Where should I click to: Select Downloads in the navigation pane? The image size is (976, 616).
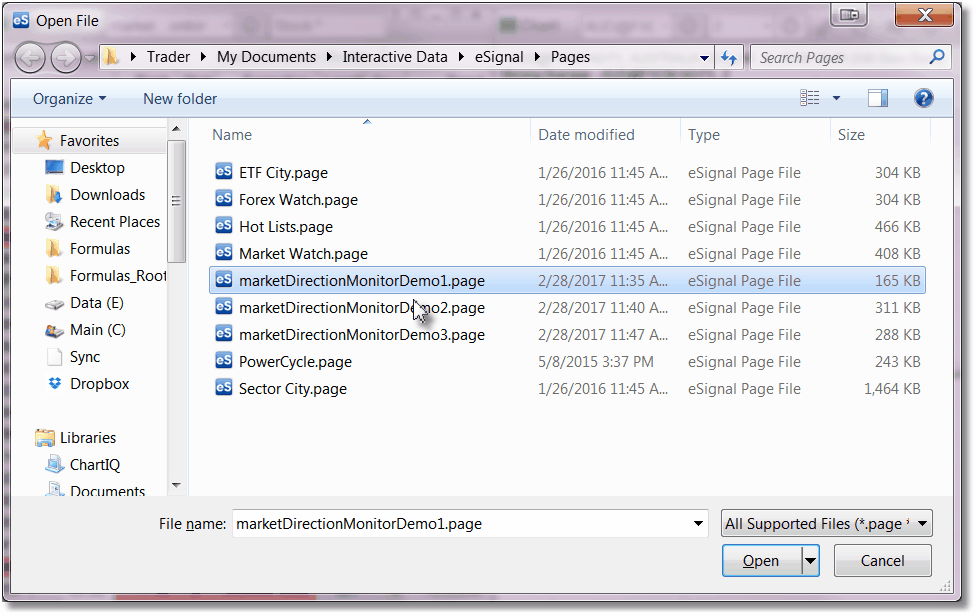click(x=107, y=195)
